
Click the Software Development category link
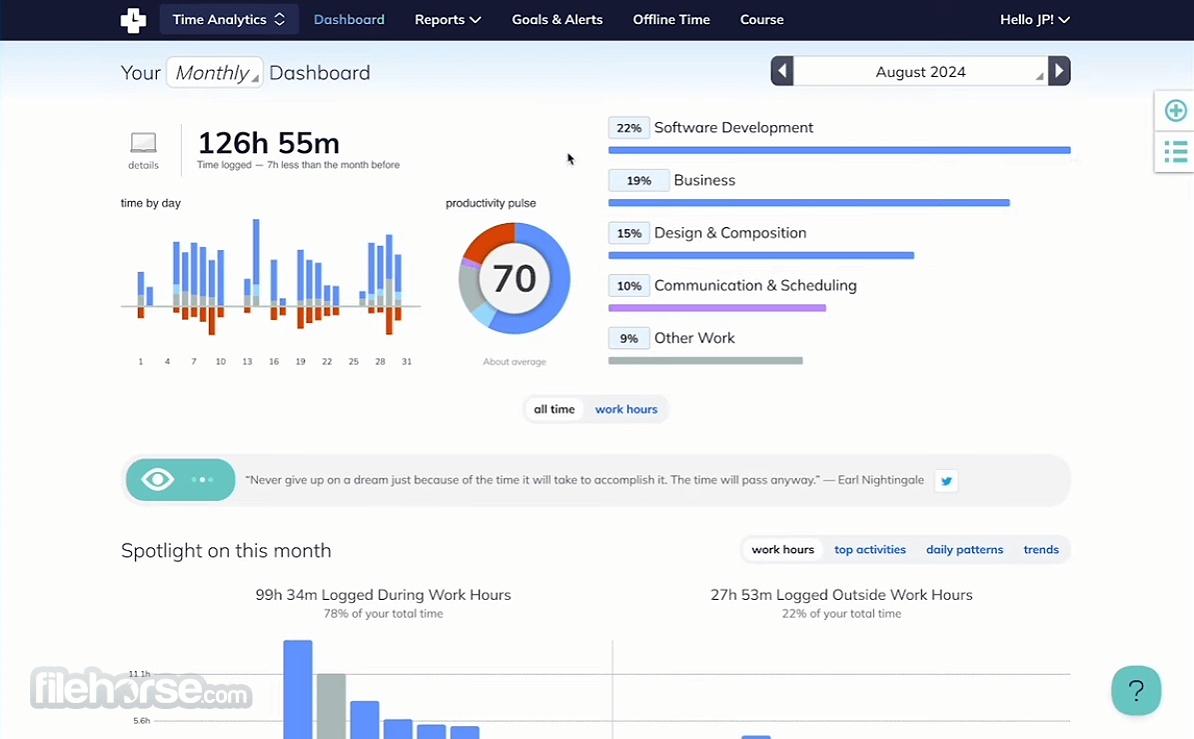[733, 127]
